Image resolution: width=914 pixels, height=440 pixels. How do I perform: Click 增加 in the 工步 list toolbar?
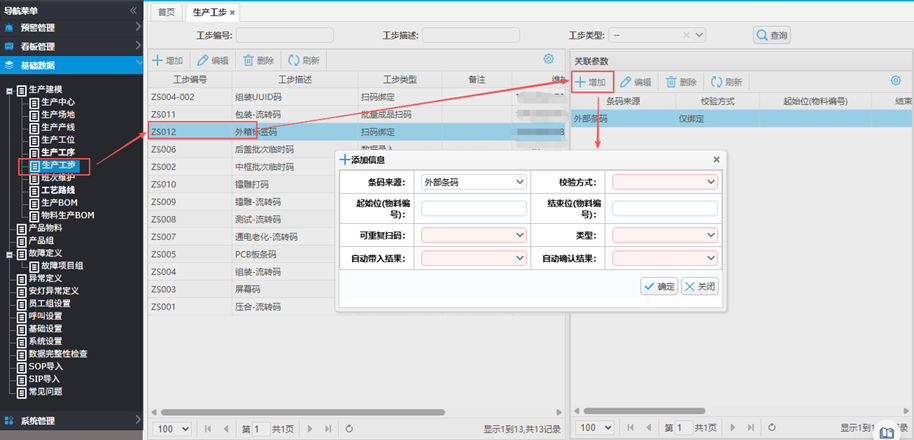[x=168, y=60]
